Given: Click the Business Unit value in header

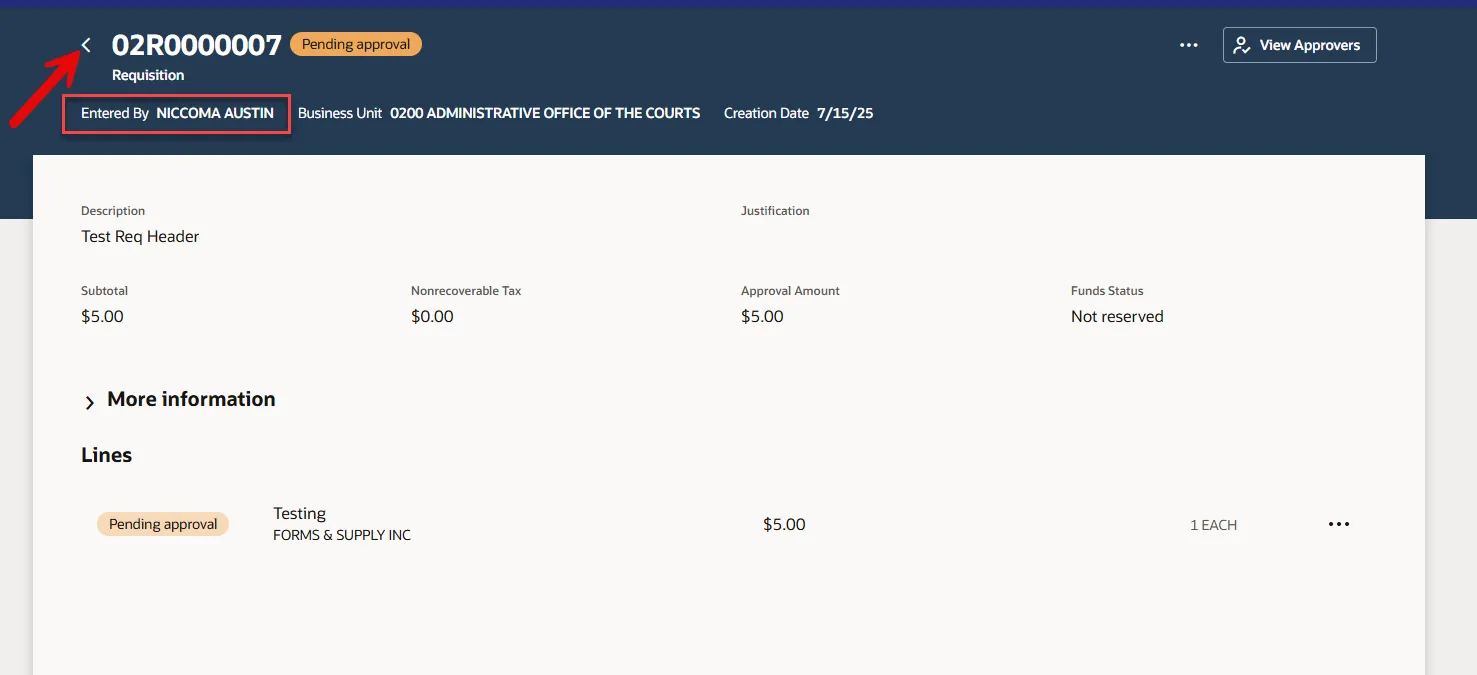Looking at the screenshot, I should 545,113.
